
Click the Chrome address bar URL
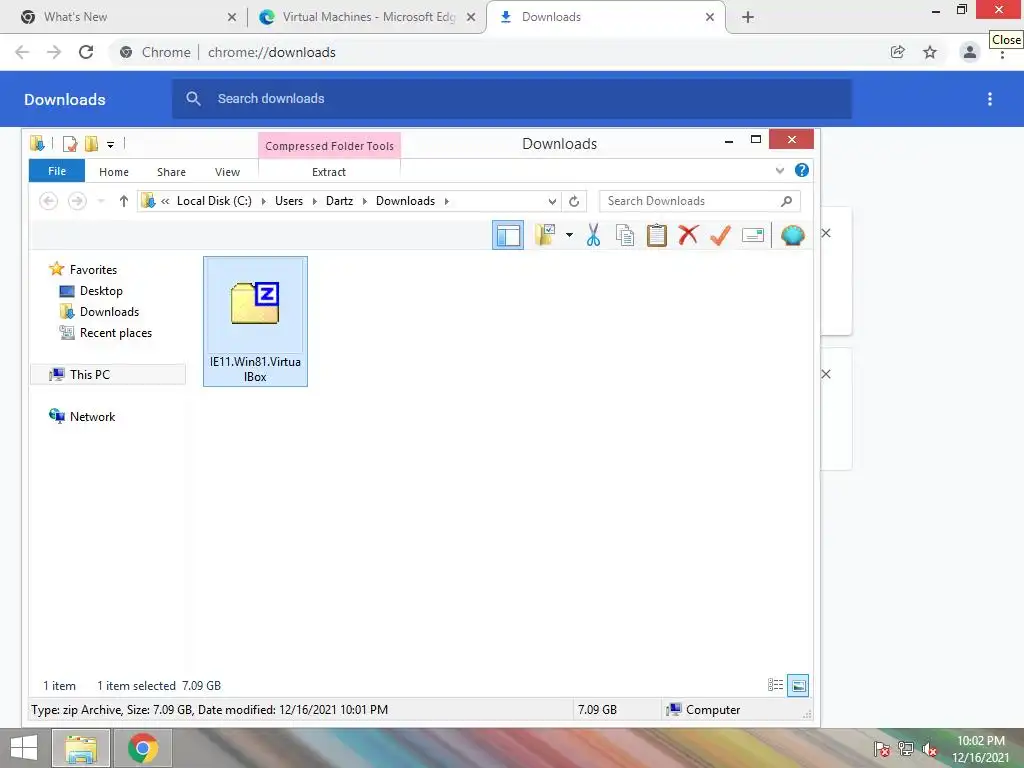coord(272,52)
